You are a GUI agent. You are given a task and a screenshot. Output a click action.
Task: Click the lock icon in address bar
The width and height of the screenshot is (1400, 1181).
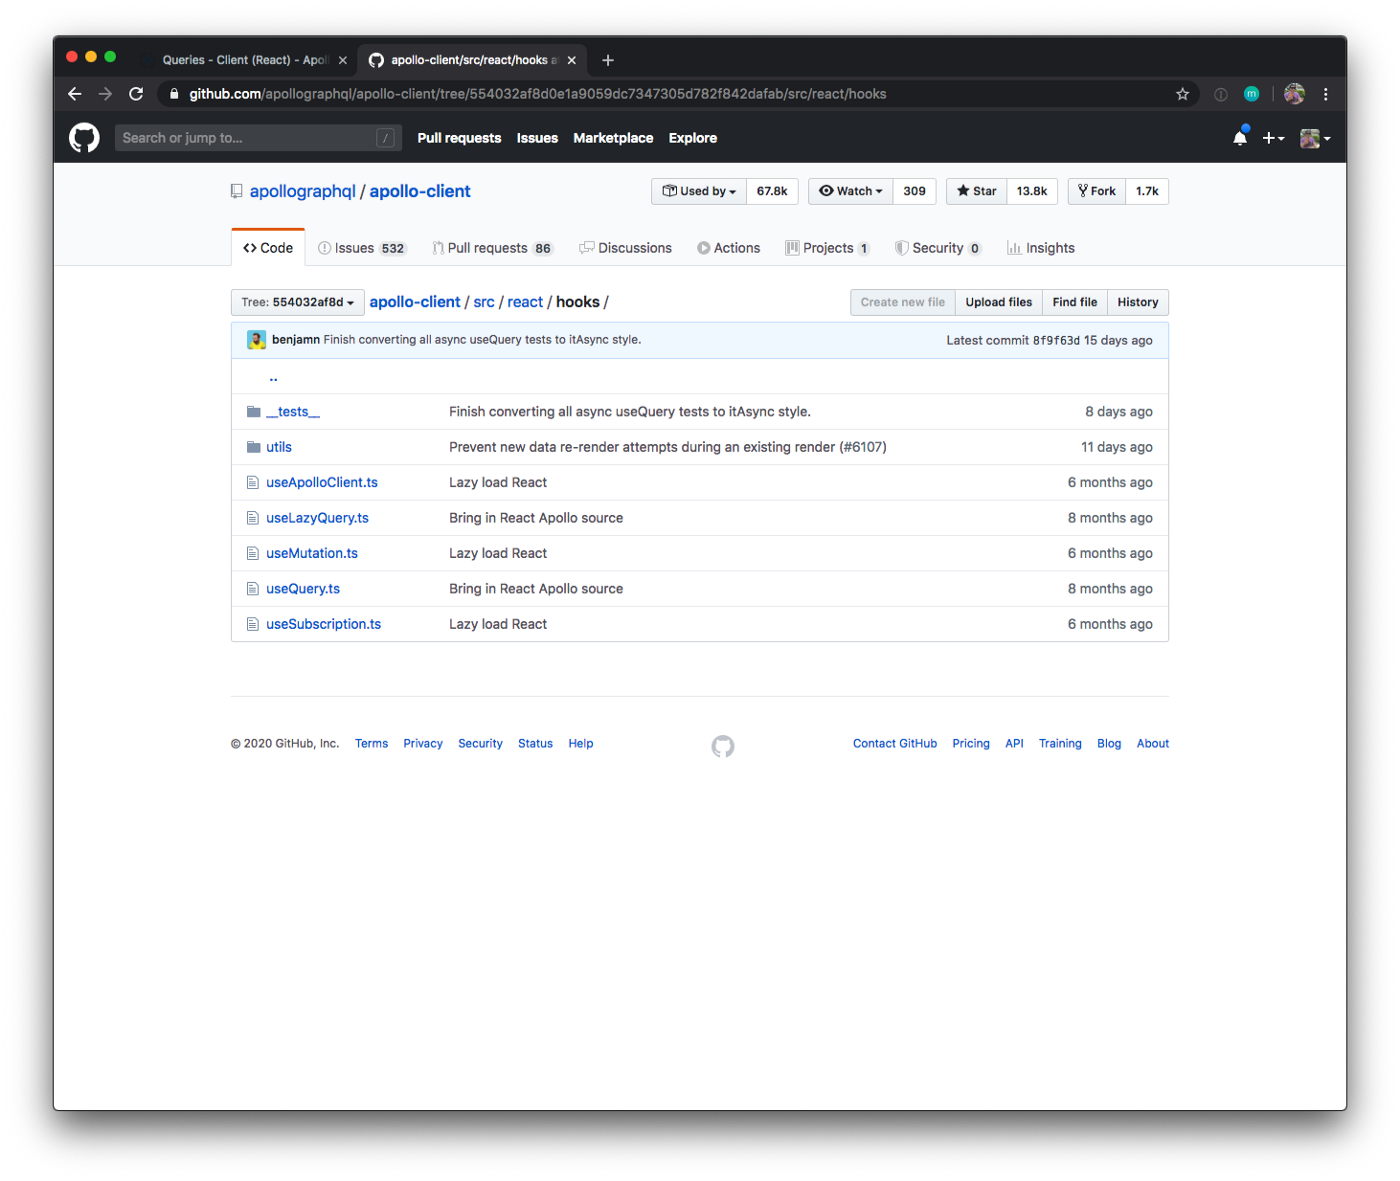pos(174,94)
